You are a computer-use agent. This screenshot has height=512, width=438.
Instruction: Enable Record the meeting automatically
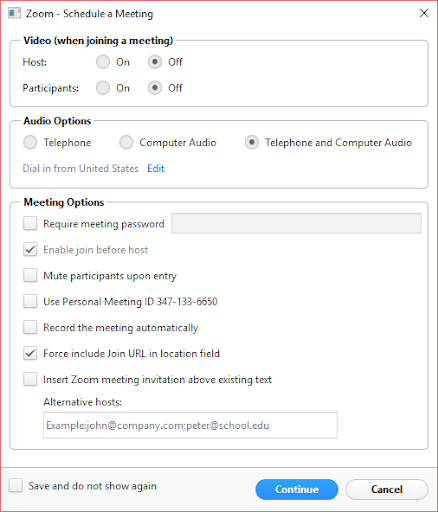pos(30,327)
